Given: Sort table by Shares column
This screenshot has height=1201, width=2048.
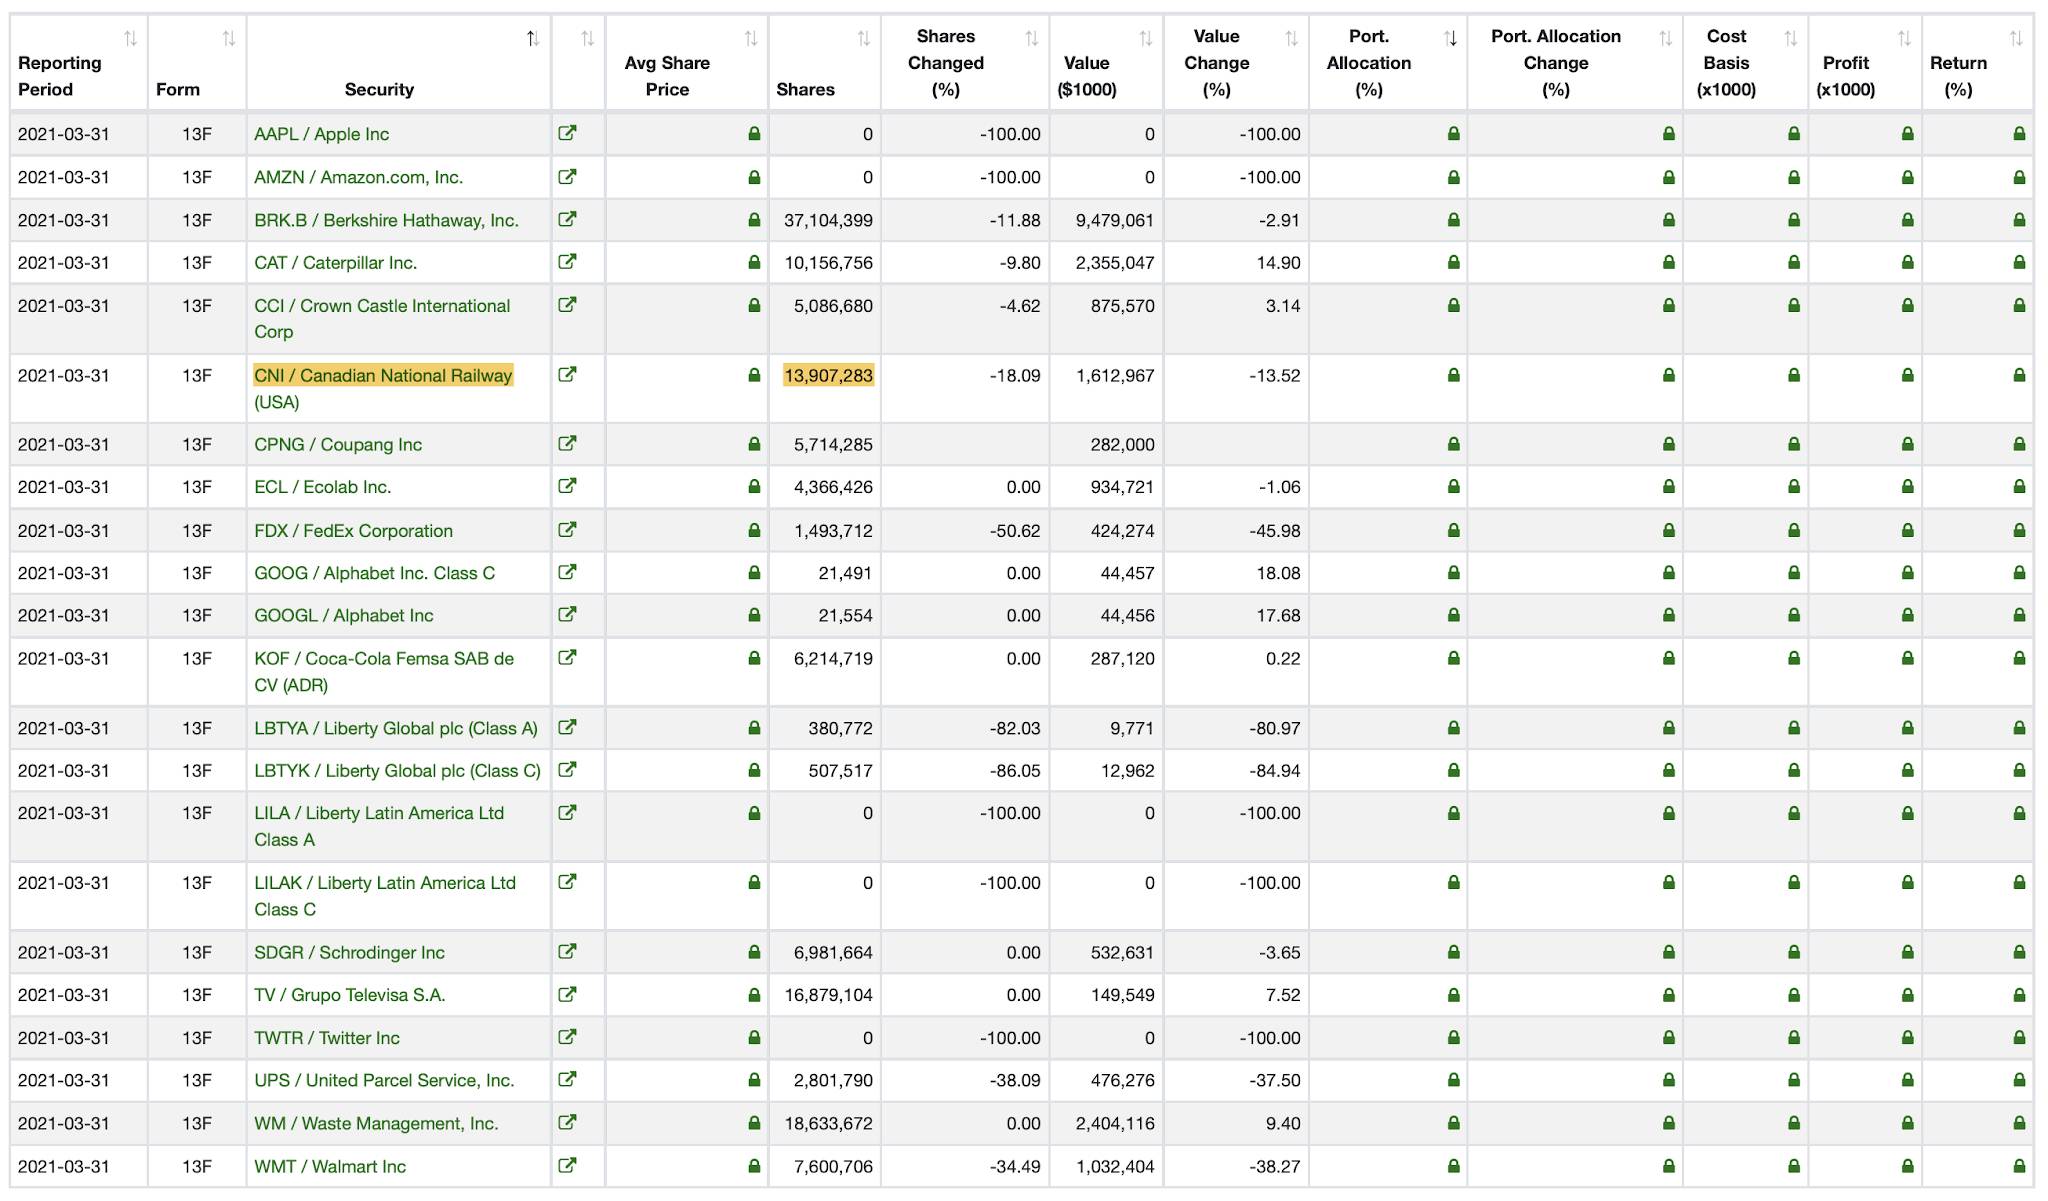Looking at the screenshot, I should click(x=864, y=39).
